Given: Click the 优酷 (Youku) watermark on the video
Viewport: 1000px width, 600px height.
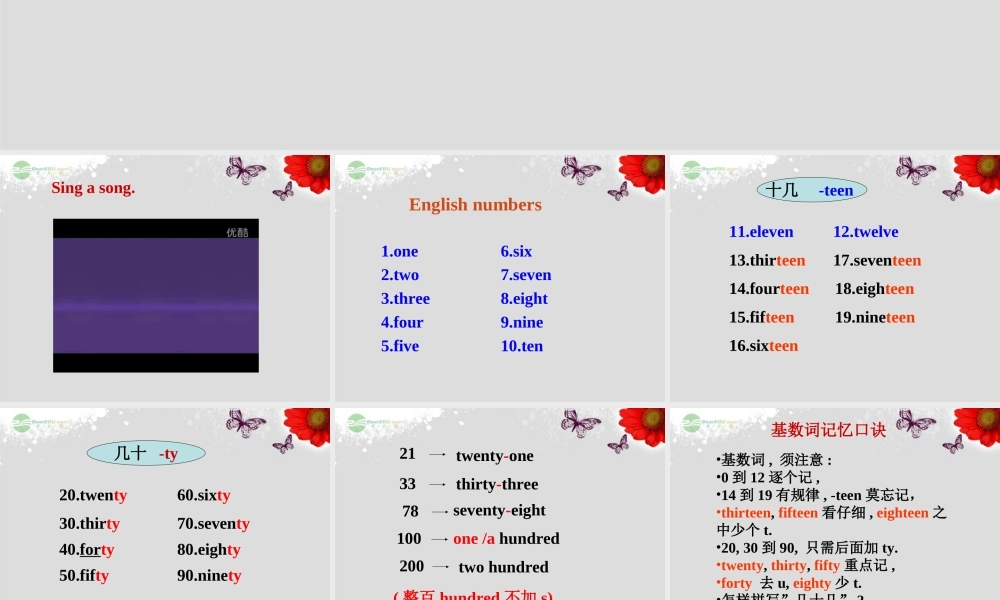Looking at the screenshot, I should tap(238, 229).
